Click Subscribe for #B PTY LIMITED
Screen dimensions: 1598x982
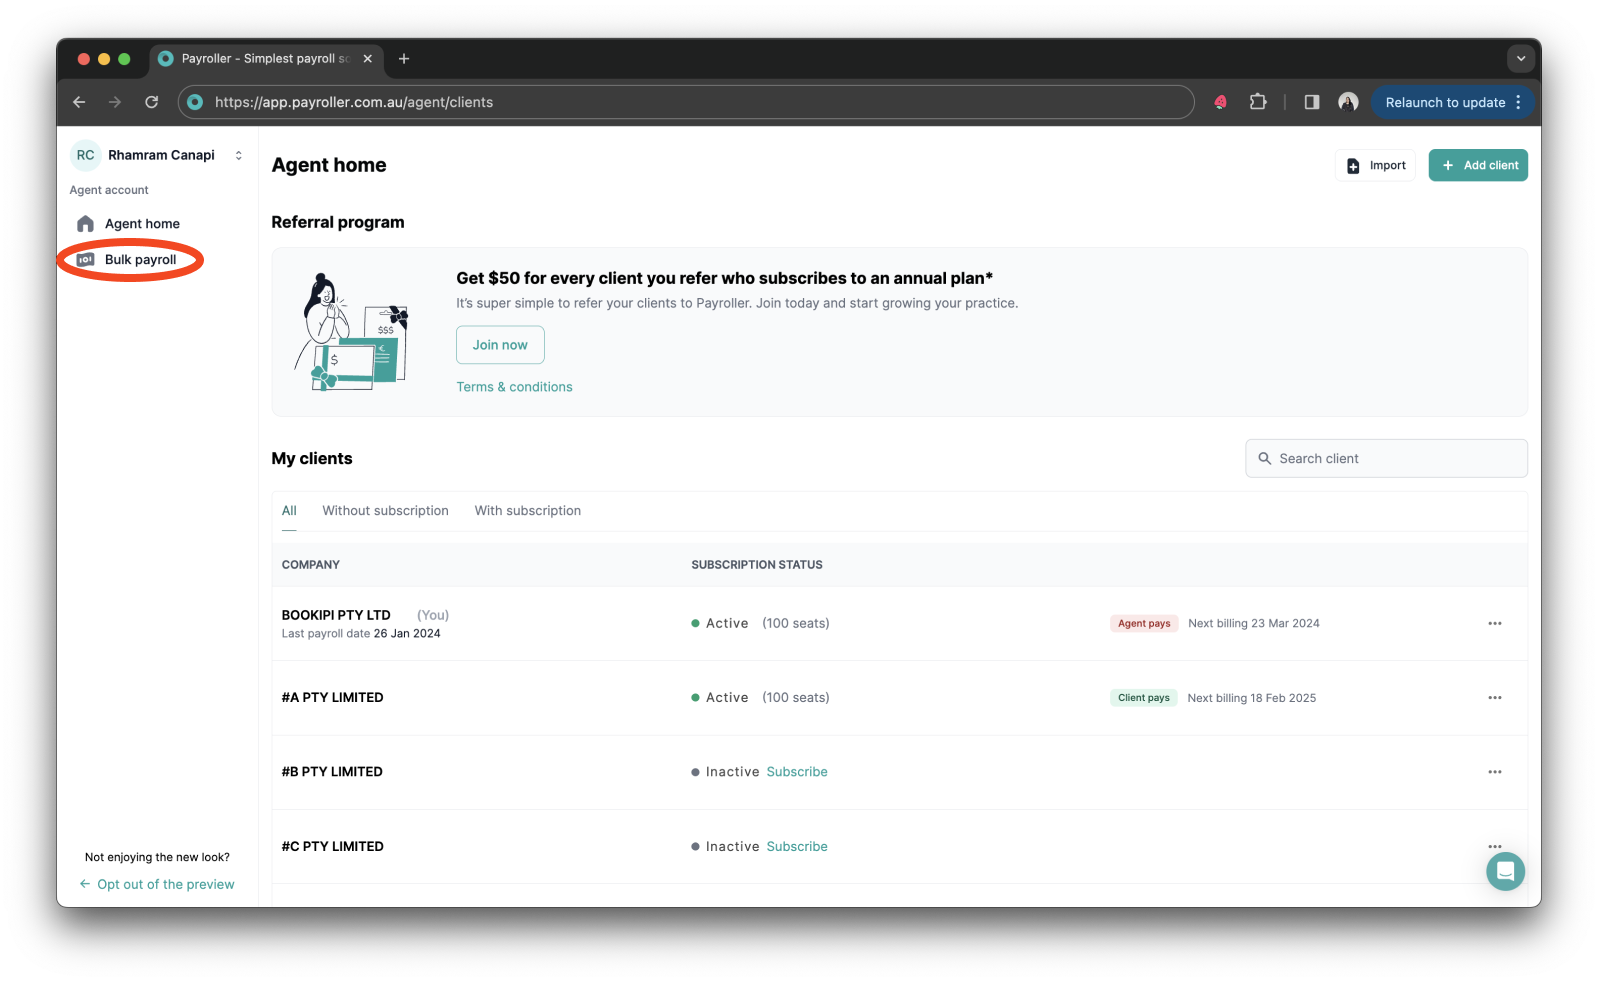(797, 772)
